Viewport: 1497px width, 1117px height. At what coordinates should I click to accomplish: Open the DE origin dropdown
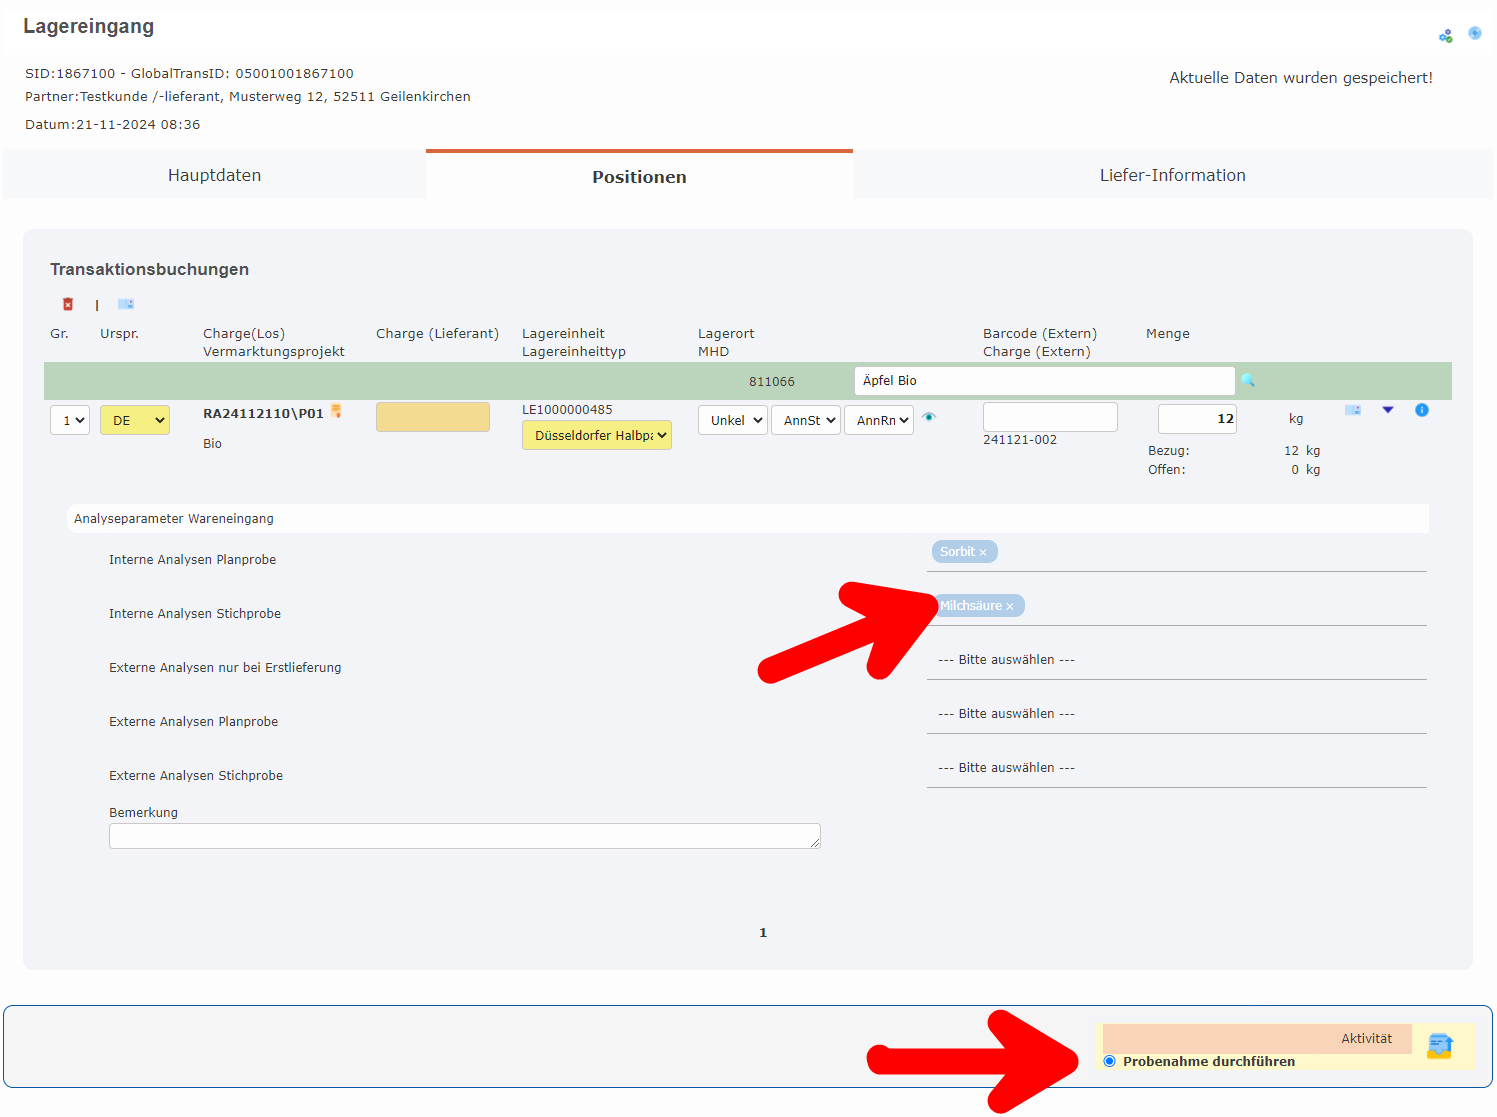tap(135, 420)
